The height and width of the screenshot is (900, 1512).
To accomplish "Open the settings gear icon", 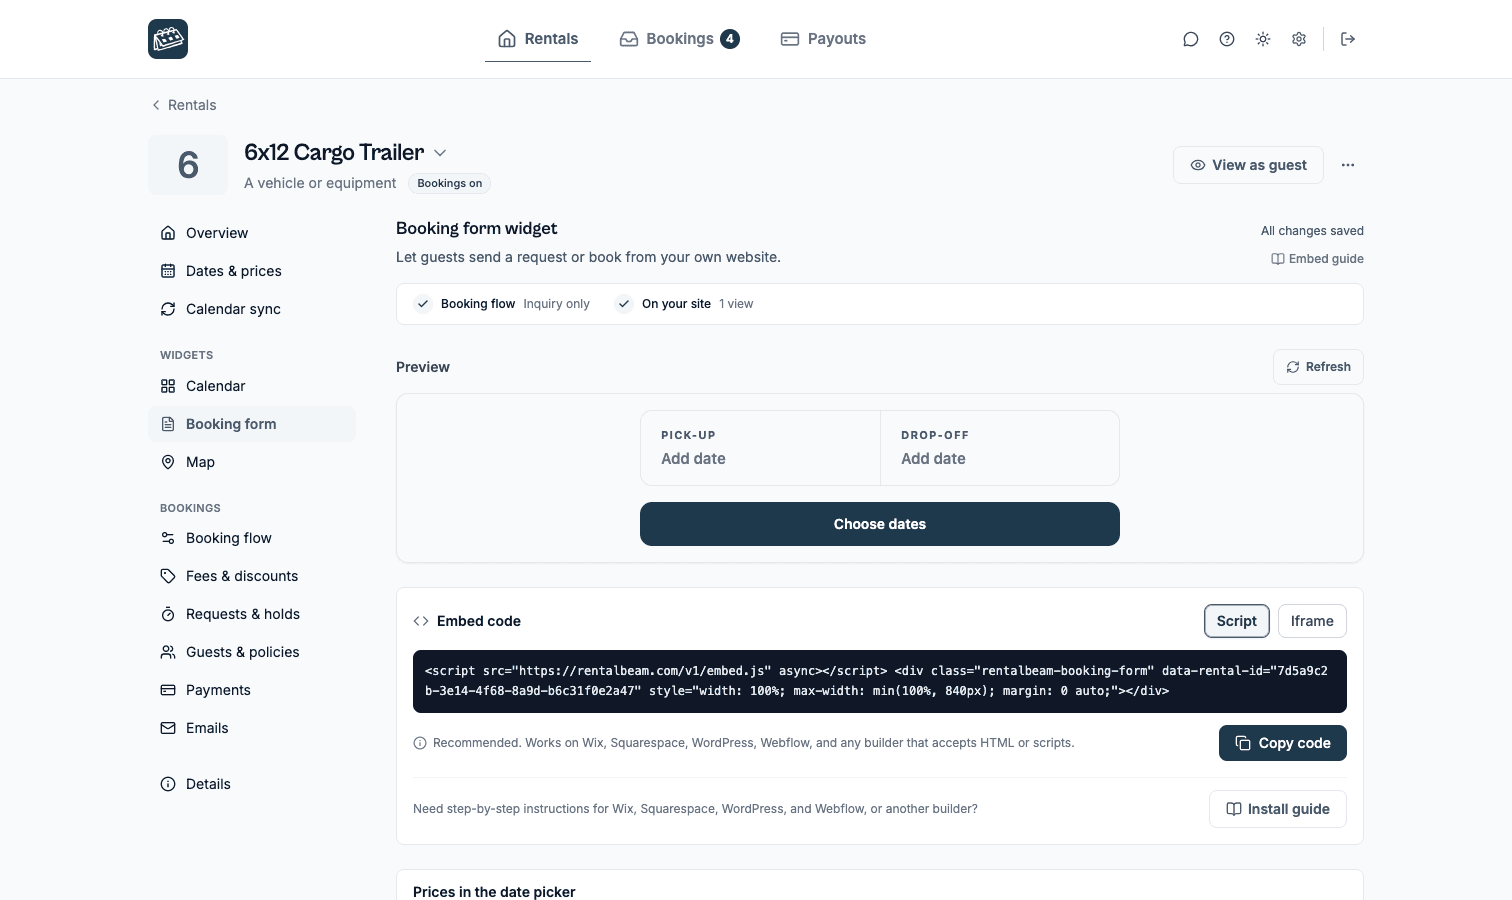I will (1299, 39).
